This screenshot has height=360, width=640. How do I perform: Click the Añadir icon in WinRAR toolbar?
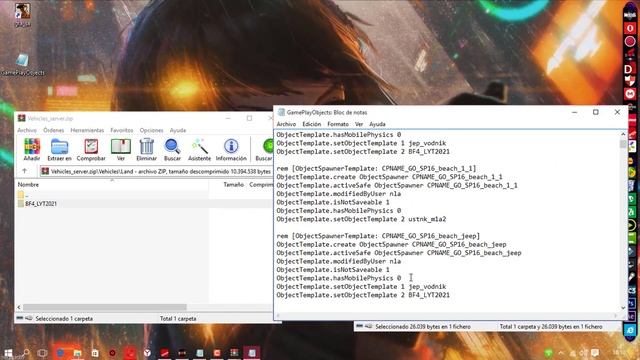point(32,146)
